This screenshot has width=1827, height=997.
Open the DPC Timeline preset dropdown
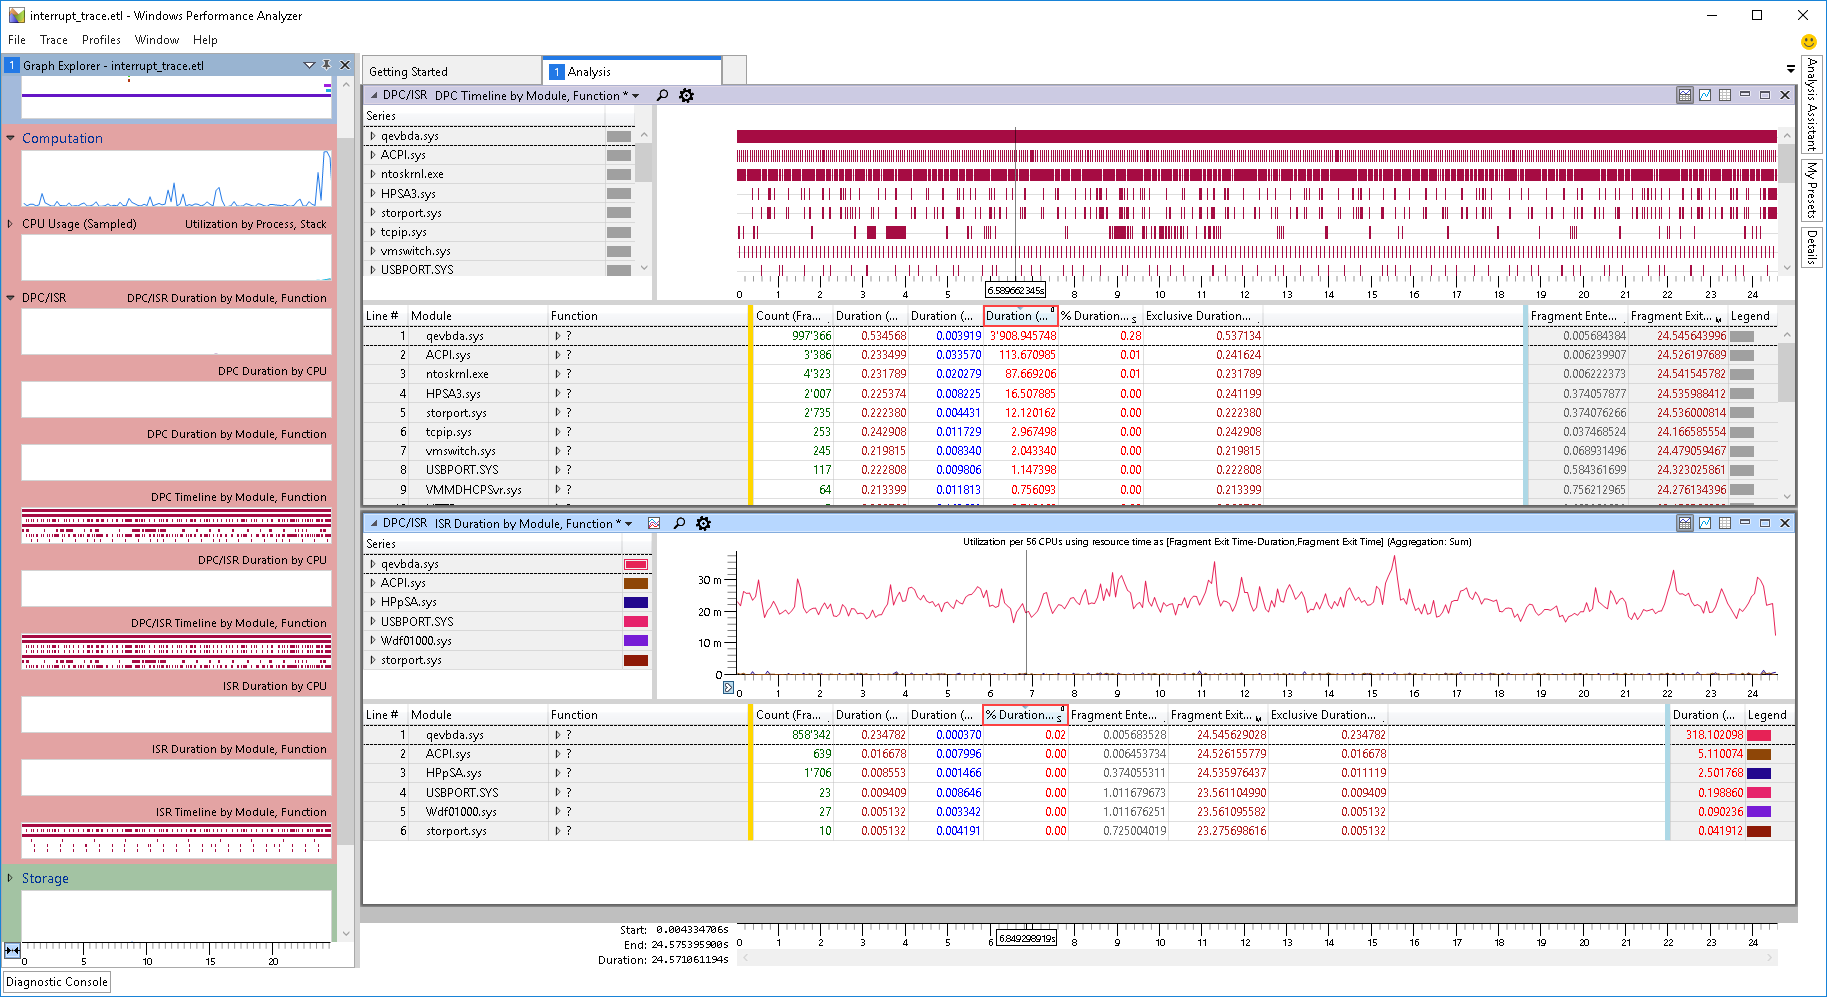635,96
